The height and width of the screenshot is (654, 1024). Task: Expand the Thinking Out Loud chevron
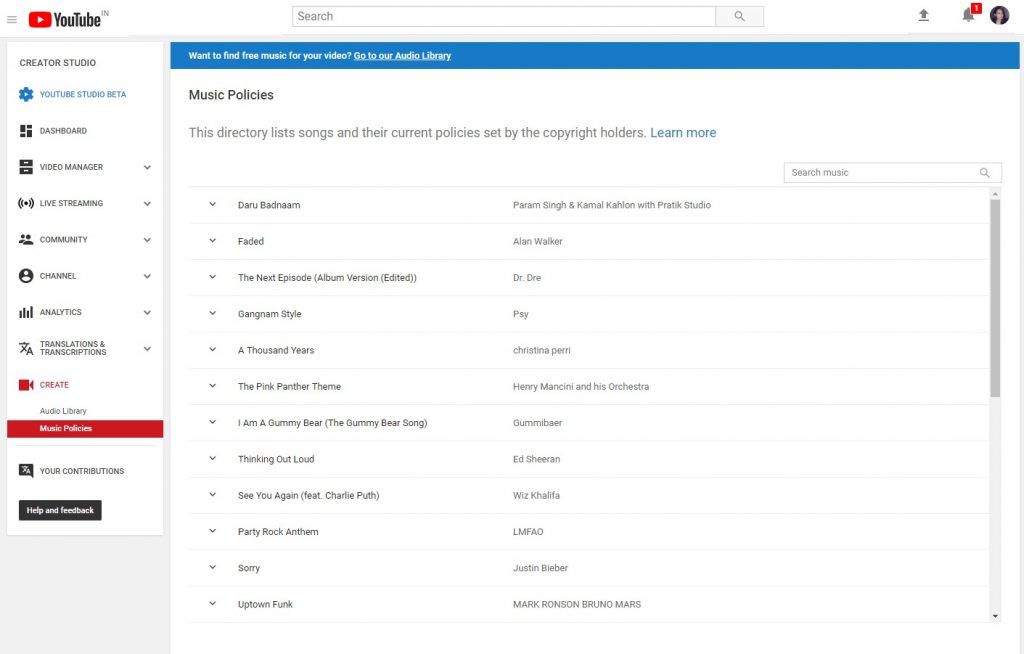[212, 458]
